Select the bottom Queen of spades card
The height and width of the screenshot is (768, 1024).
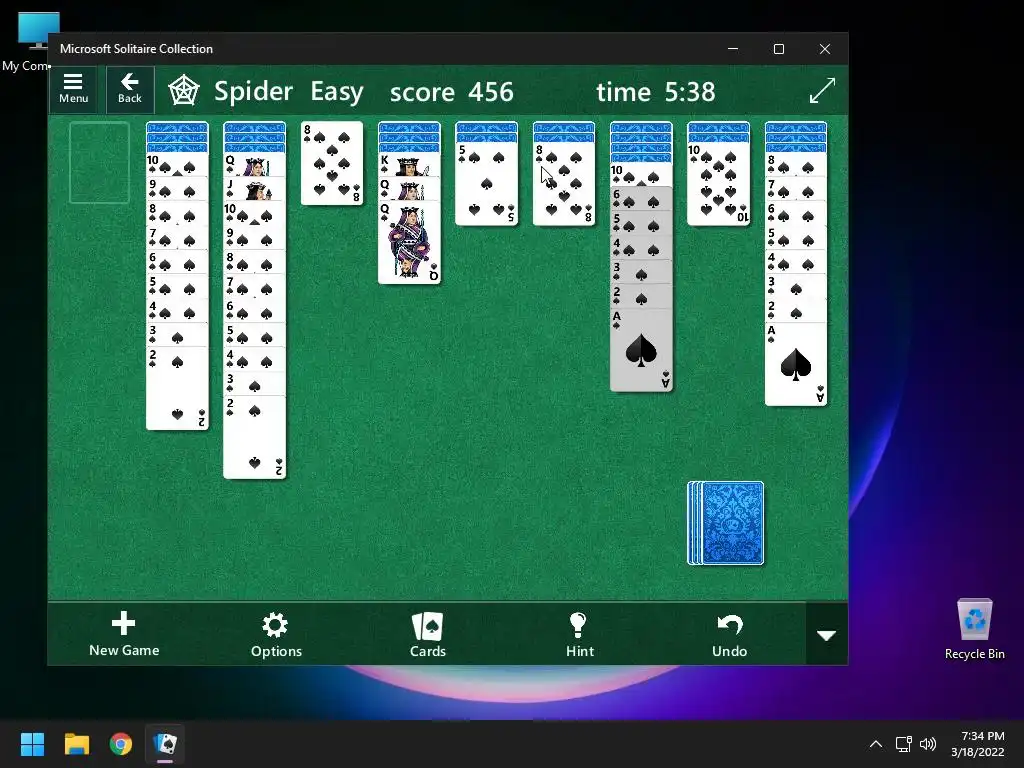click(409, 243)
